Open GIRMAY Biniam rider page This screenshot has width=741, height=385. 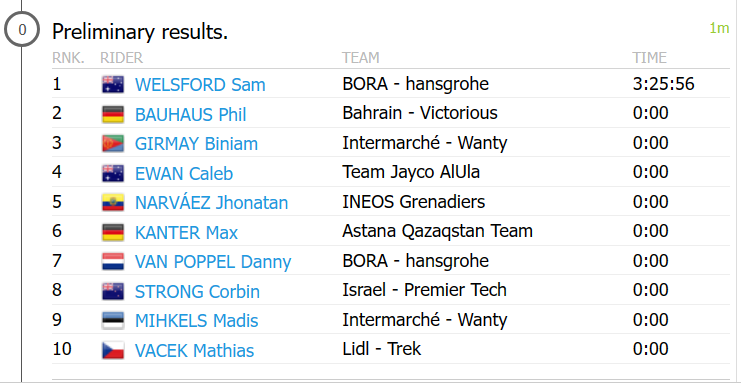tap(196, 144)
